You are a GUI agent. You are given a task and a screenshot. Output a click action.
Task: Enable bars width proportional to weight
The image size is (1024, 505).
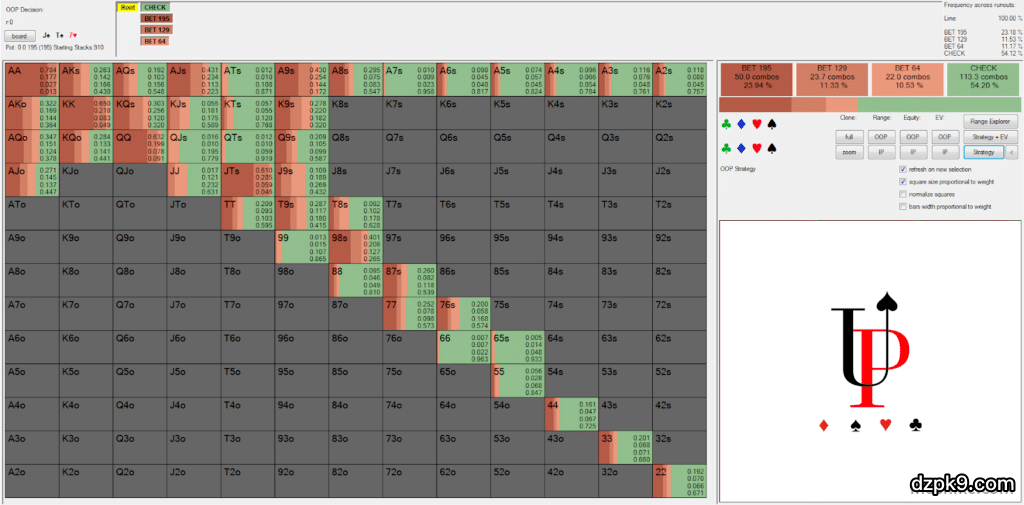coord(903,206)
